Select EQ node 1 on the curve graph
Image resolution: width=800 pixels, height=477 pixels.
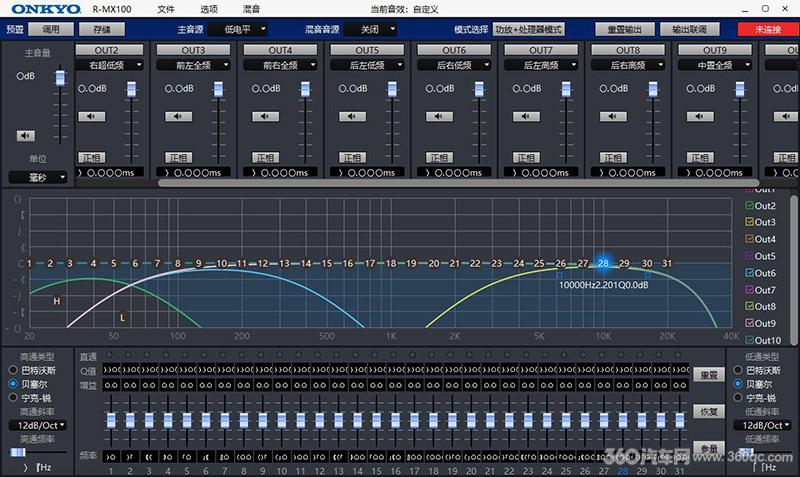(30, 263)
